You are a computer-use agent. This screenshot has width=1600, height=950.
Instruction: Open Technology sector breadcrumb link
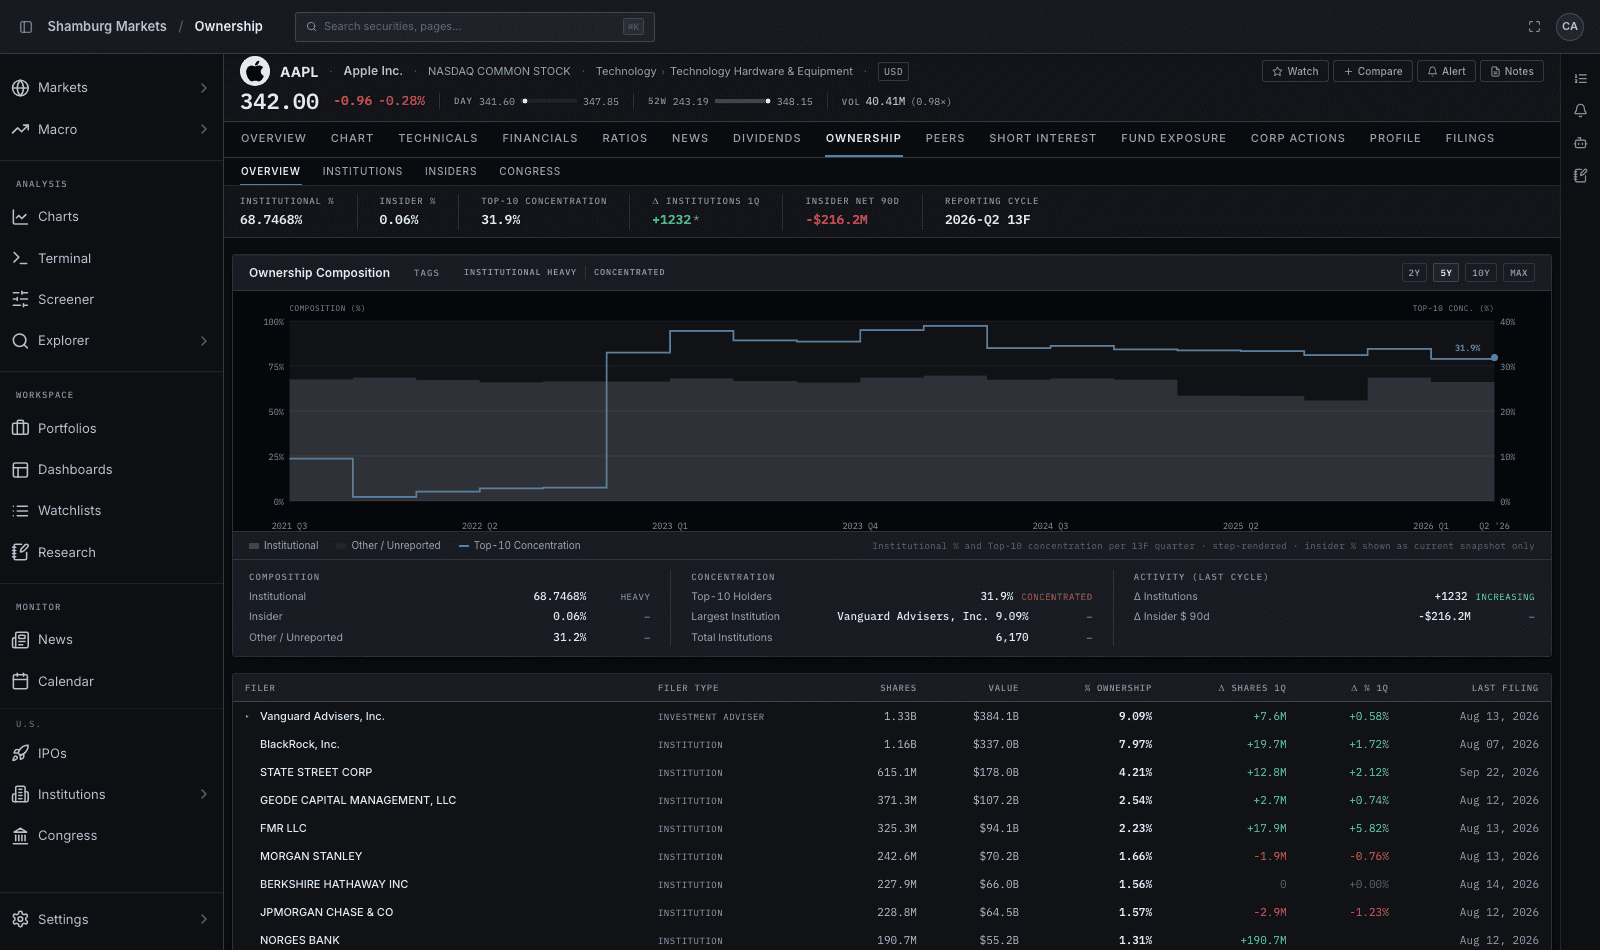click(626, 72)
